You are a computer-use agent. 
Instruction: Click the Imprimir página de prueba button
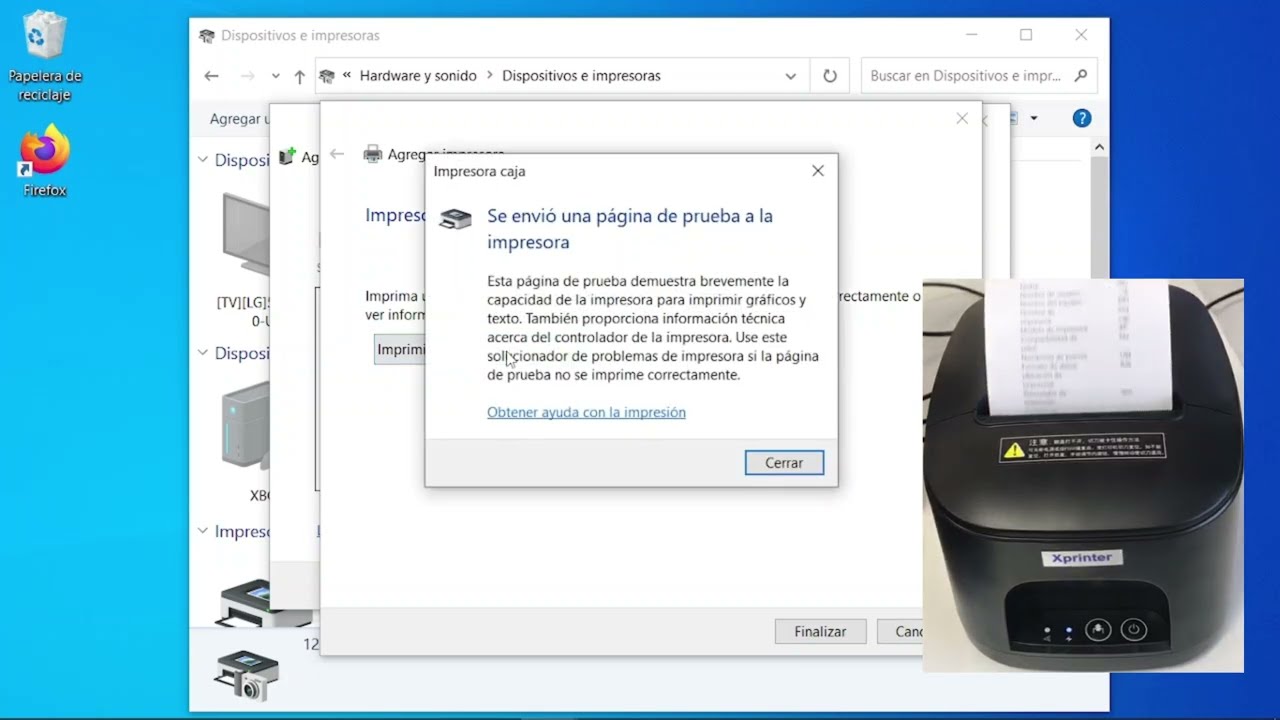pos(399,350)
